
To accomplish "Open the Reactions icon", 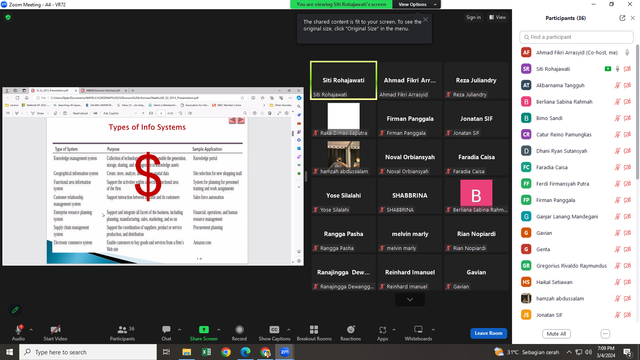I will pos(351,329).
